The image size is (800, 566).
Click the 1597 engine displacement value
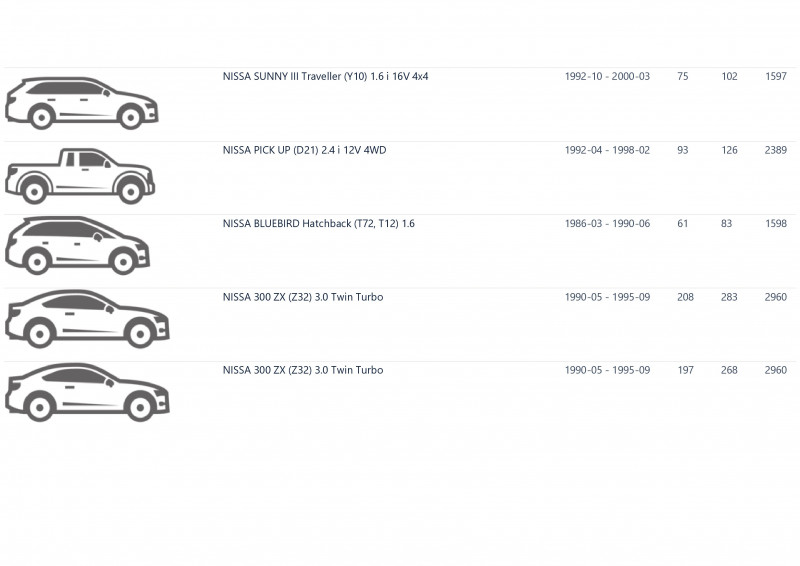[x=776, y=77]
